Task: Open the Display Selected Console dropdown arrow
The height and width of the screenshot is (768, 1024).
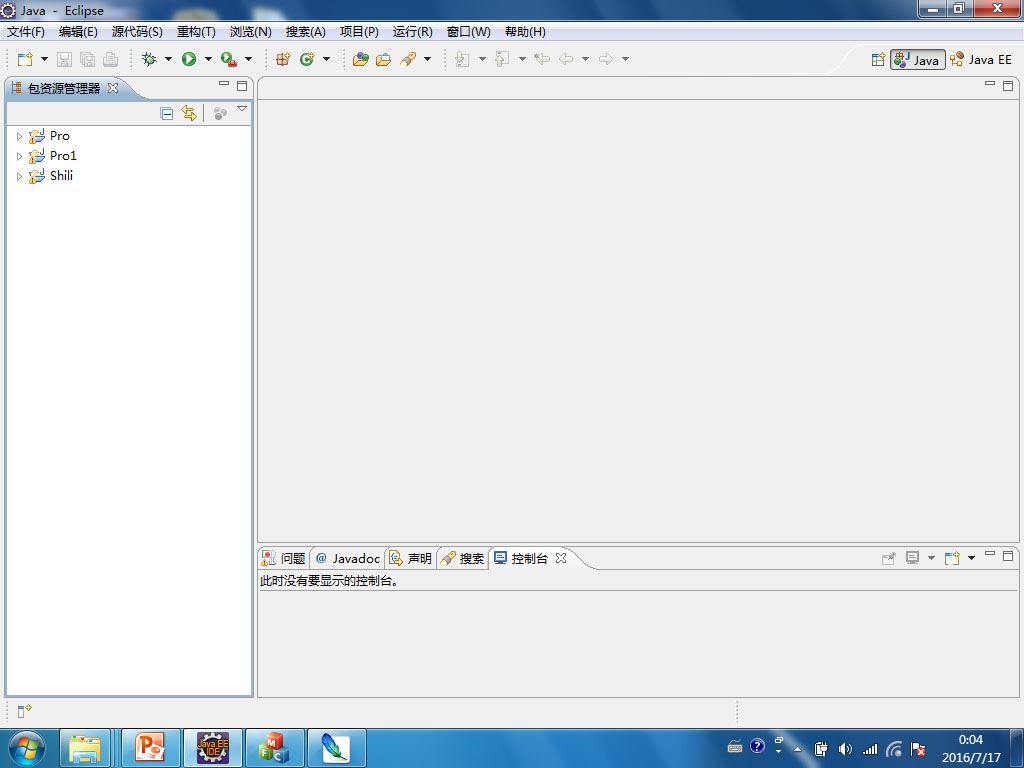Action: point(931,558)
